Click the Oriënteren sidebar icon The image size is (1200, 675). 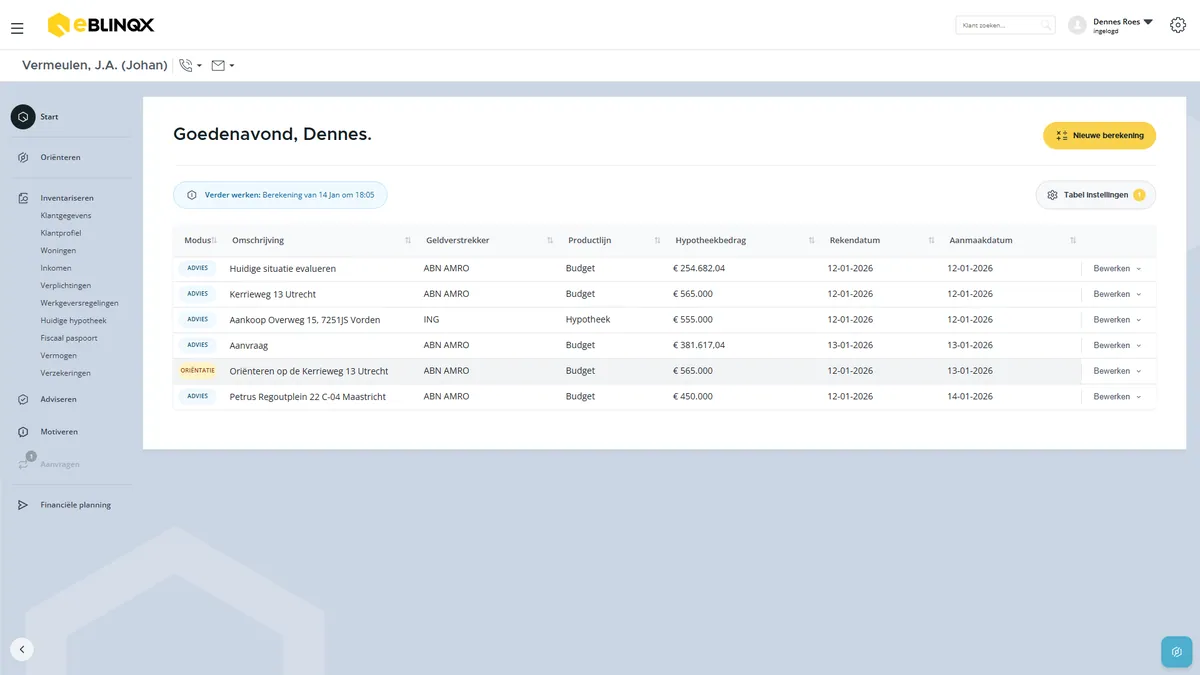pyautogui.click(x=23, y=157)
